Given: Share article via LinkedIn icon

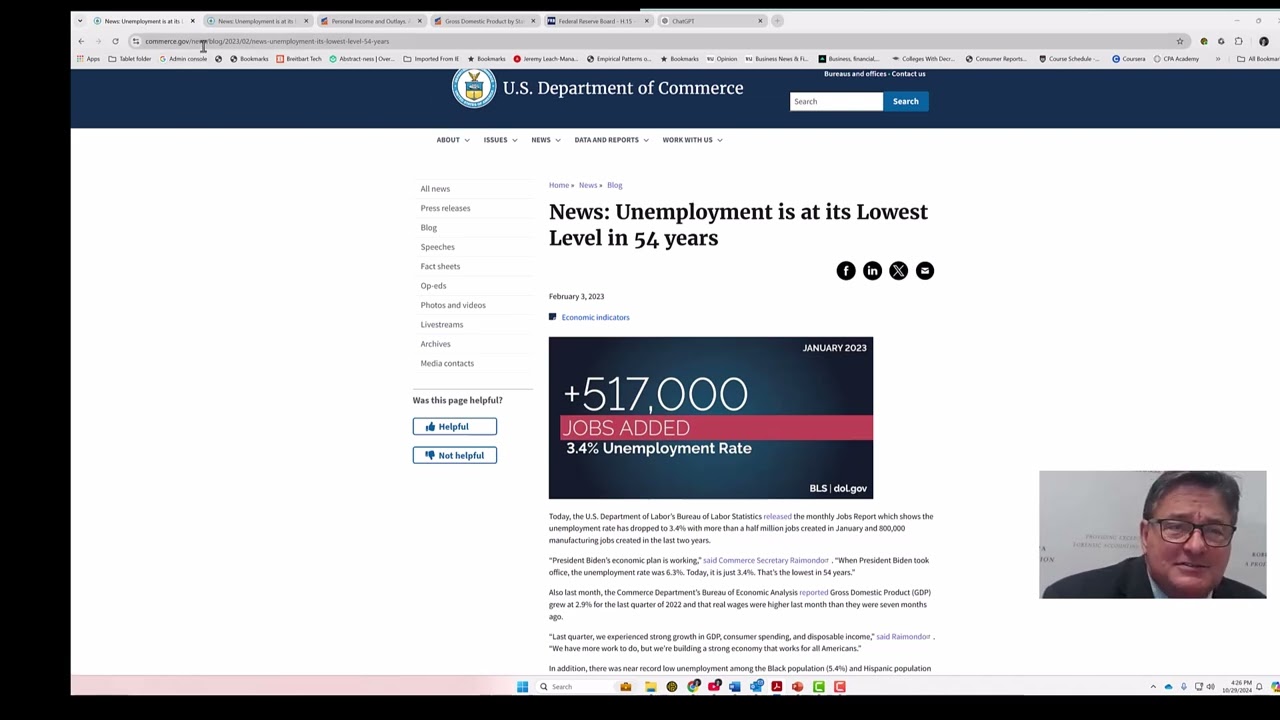Looking at the screenshot, I should [872, 271].
